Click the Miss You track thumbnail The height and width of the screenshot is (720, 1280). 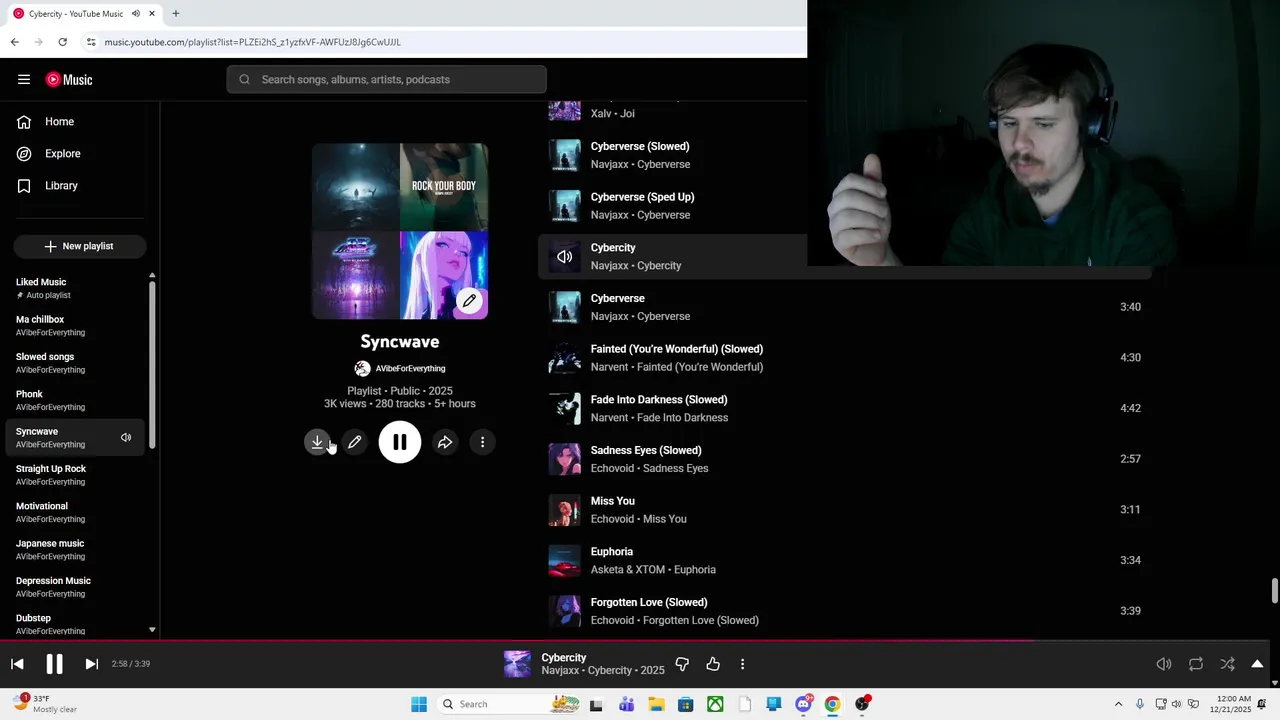click(x=565, y=510)
